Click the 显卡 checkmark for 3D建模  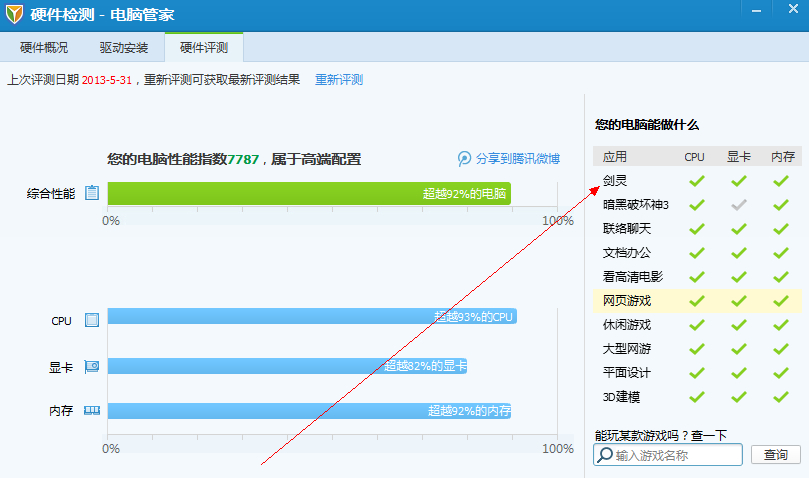[x=739, y=397]
